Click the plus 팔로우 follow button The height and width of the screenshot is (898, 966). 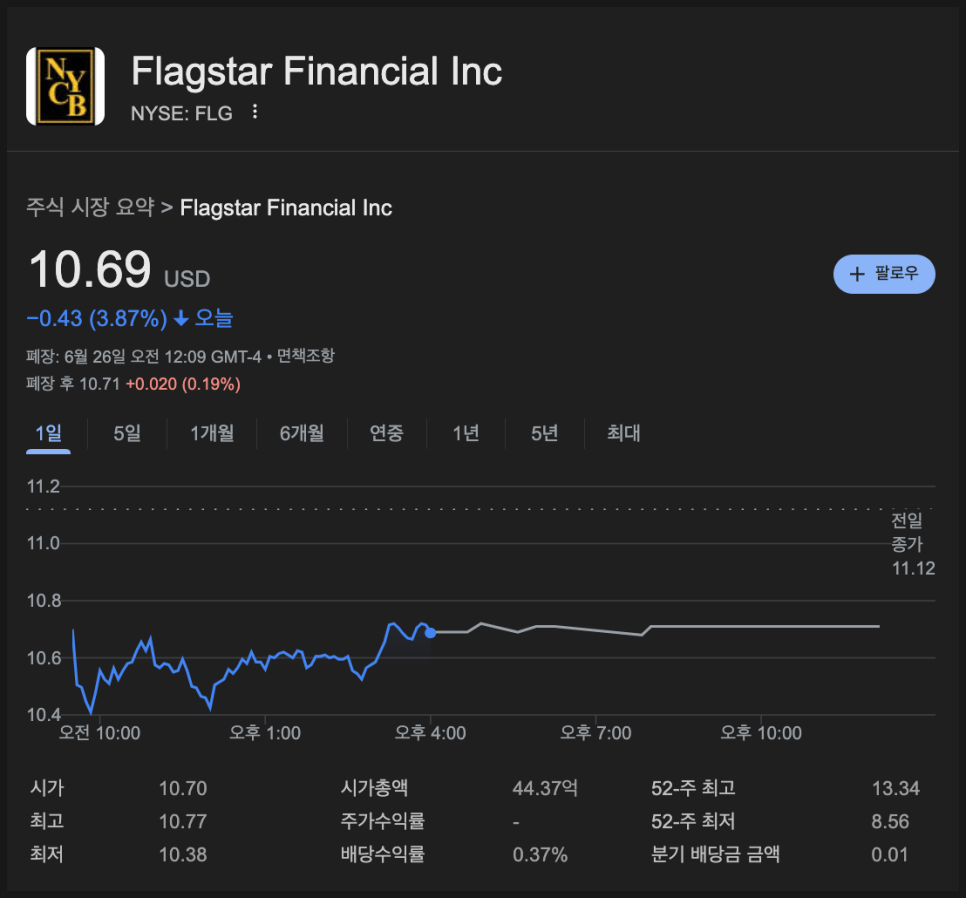pyautogui.click(x=884, y=274)
